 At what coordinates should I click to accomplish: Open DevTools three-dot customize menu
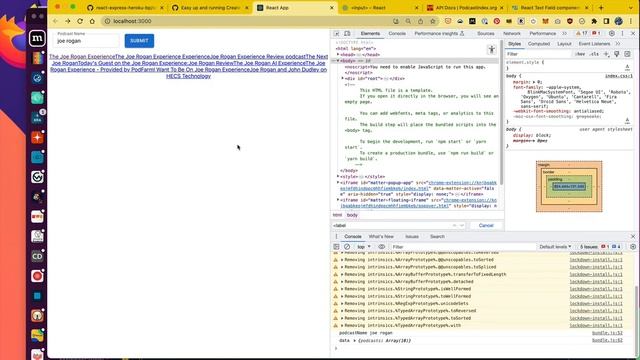pyautogui.click(x=622, y=33)
